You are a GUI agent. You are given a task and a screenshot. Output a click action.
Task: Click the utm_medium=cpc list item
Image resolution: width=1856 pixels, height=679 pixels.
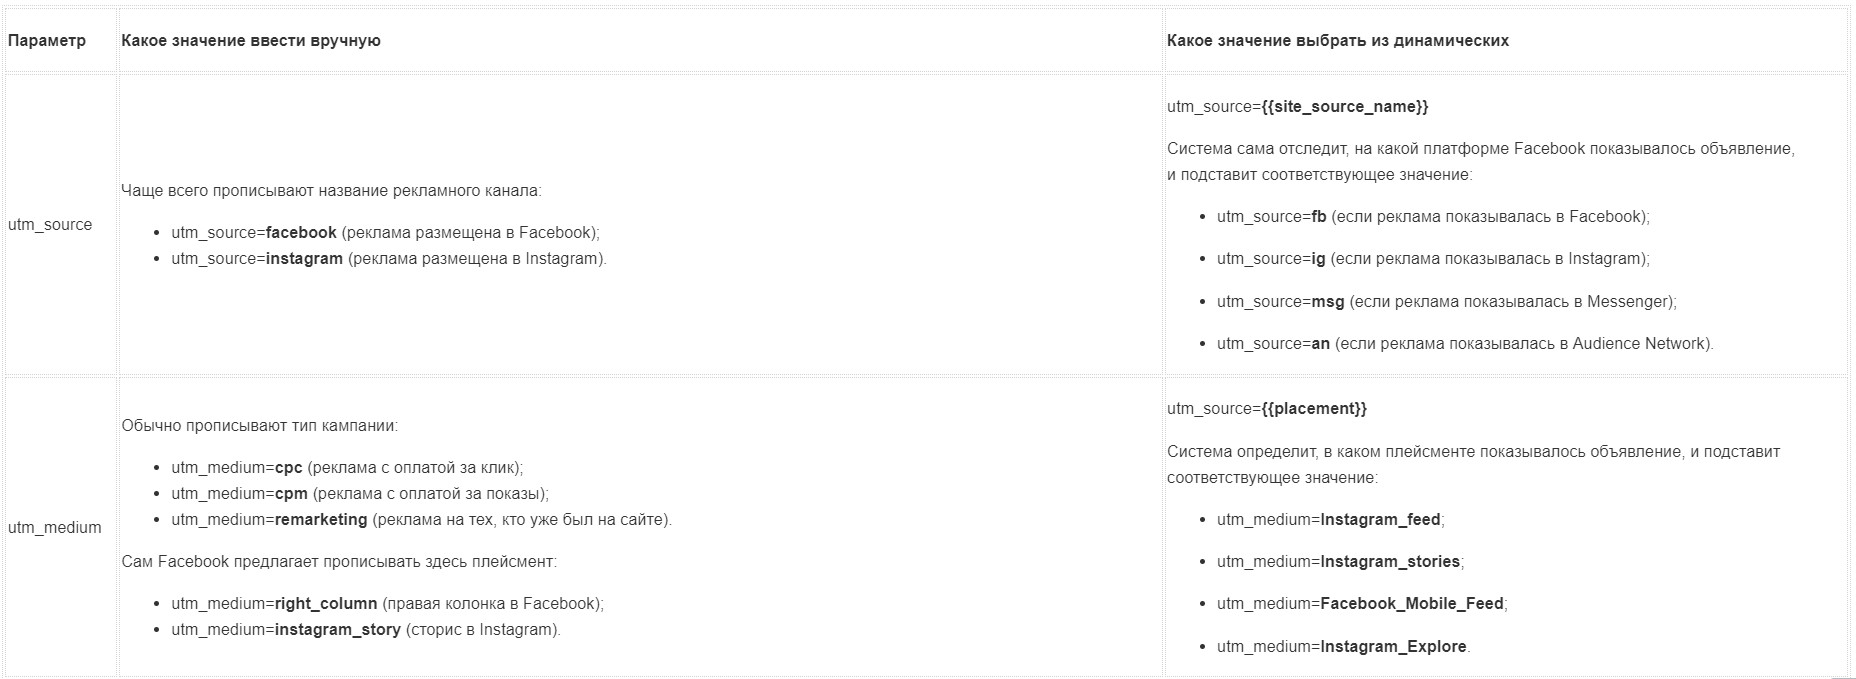point(346,468)
